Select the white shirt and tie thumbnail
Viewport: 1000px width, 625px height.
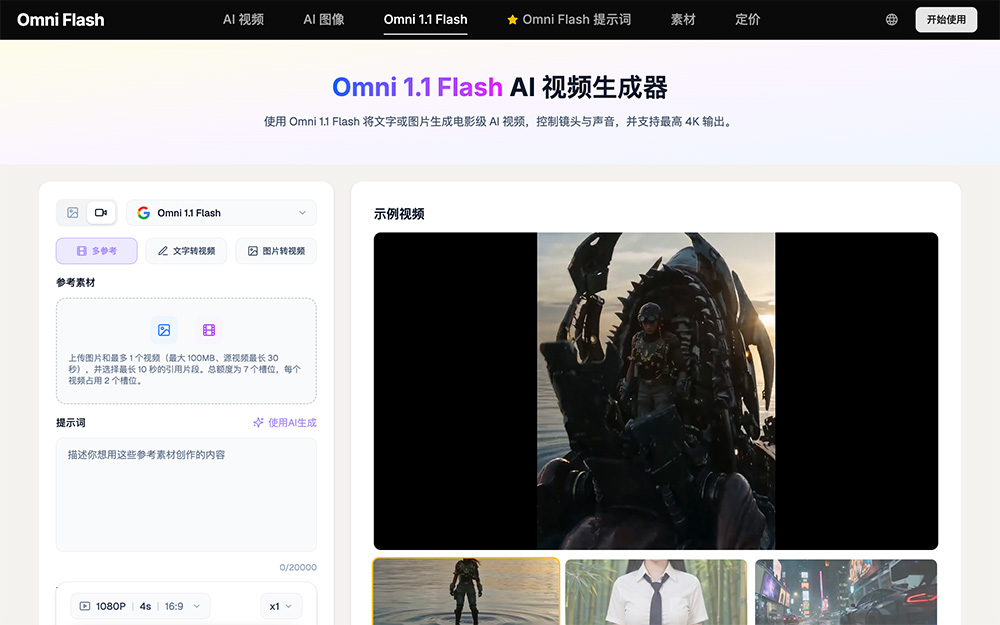pyautogui.click(x=656, y=592)
